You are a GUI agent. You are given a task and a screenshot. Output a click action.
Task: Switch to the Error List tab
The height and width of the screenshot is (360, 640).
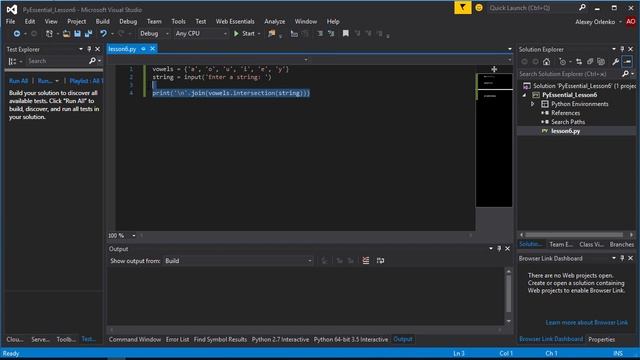tap(178, 339)
